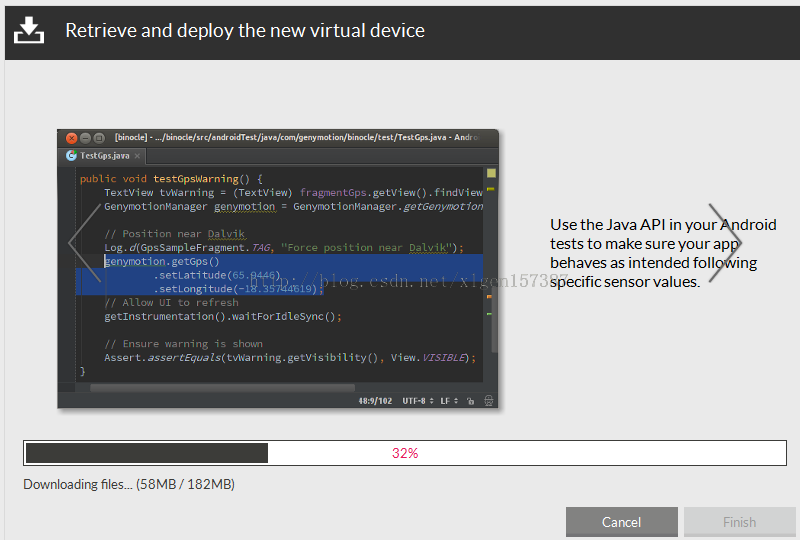Select the TestGps.java editor tab

tap(104, 156)
